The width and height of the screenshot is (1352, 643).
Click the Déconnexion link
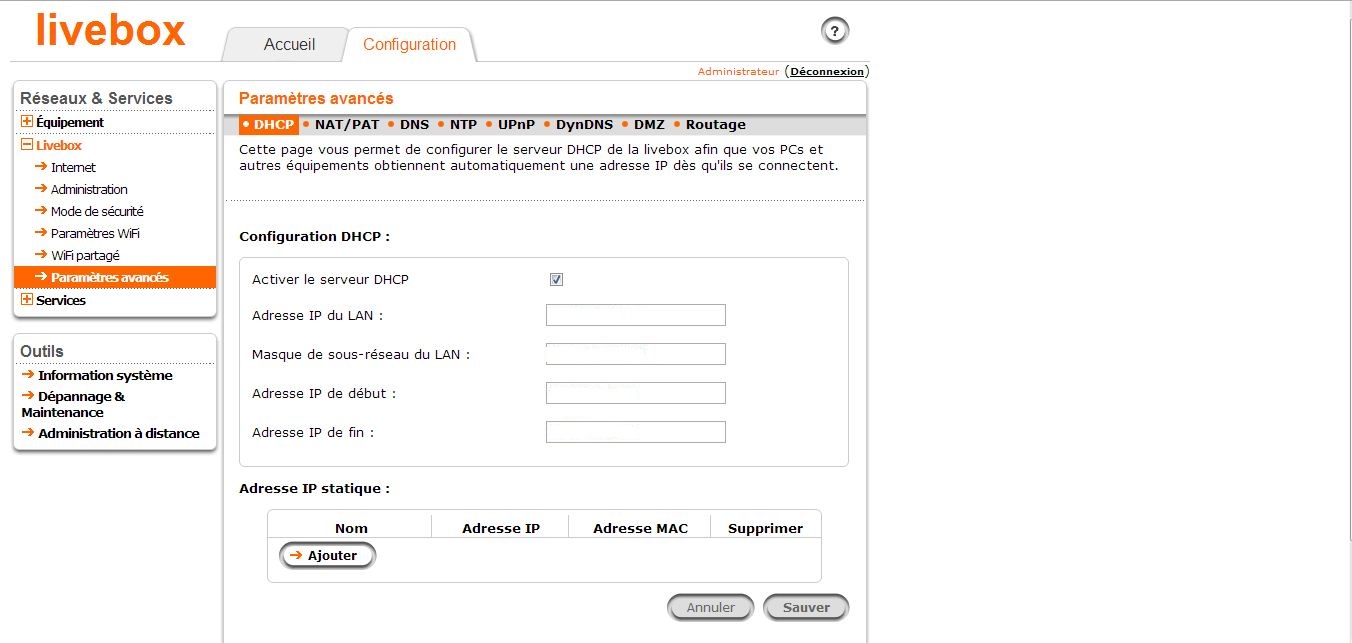[827, 71]
